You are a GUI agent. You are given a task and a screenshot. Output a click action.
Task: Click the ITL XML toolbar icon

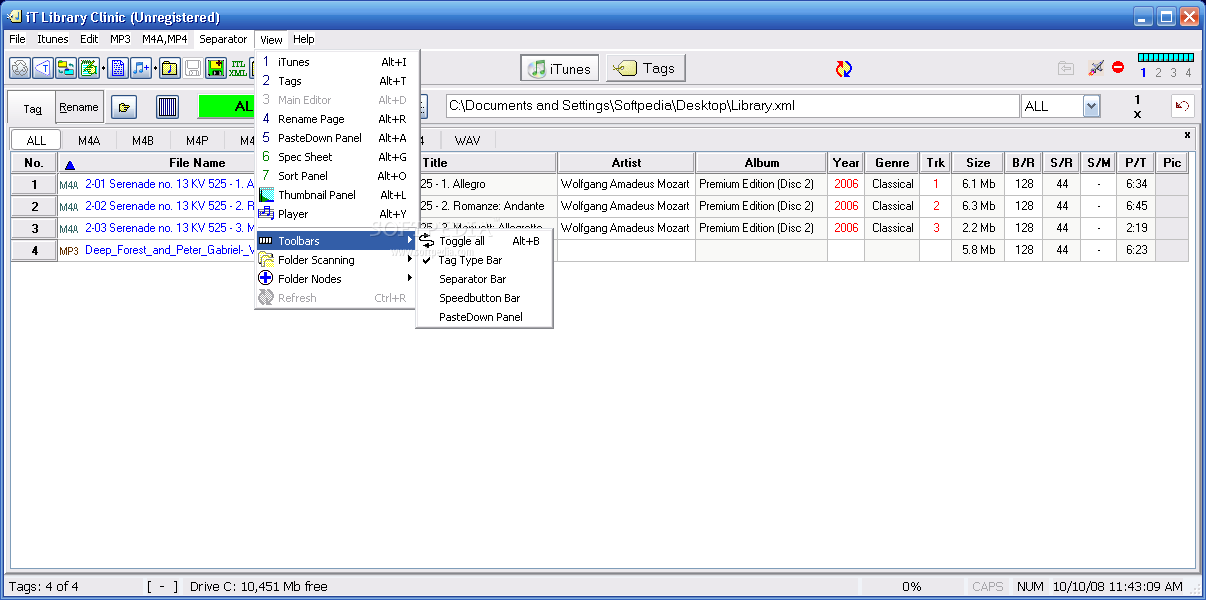point(238,68)
